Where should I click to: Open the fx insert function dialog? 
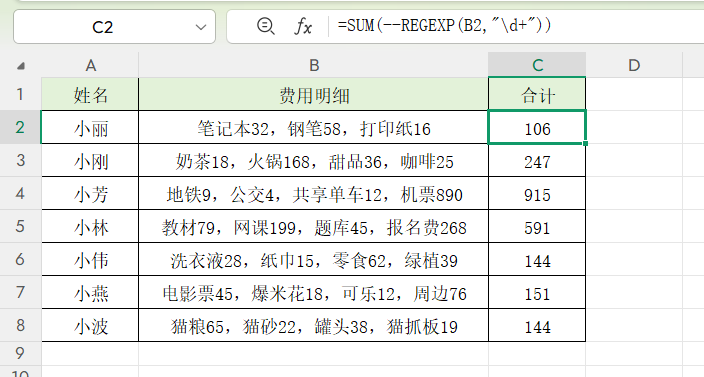click(x=303, y=26)
